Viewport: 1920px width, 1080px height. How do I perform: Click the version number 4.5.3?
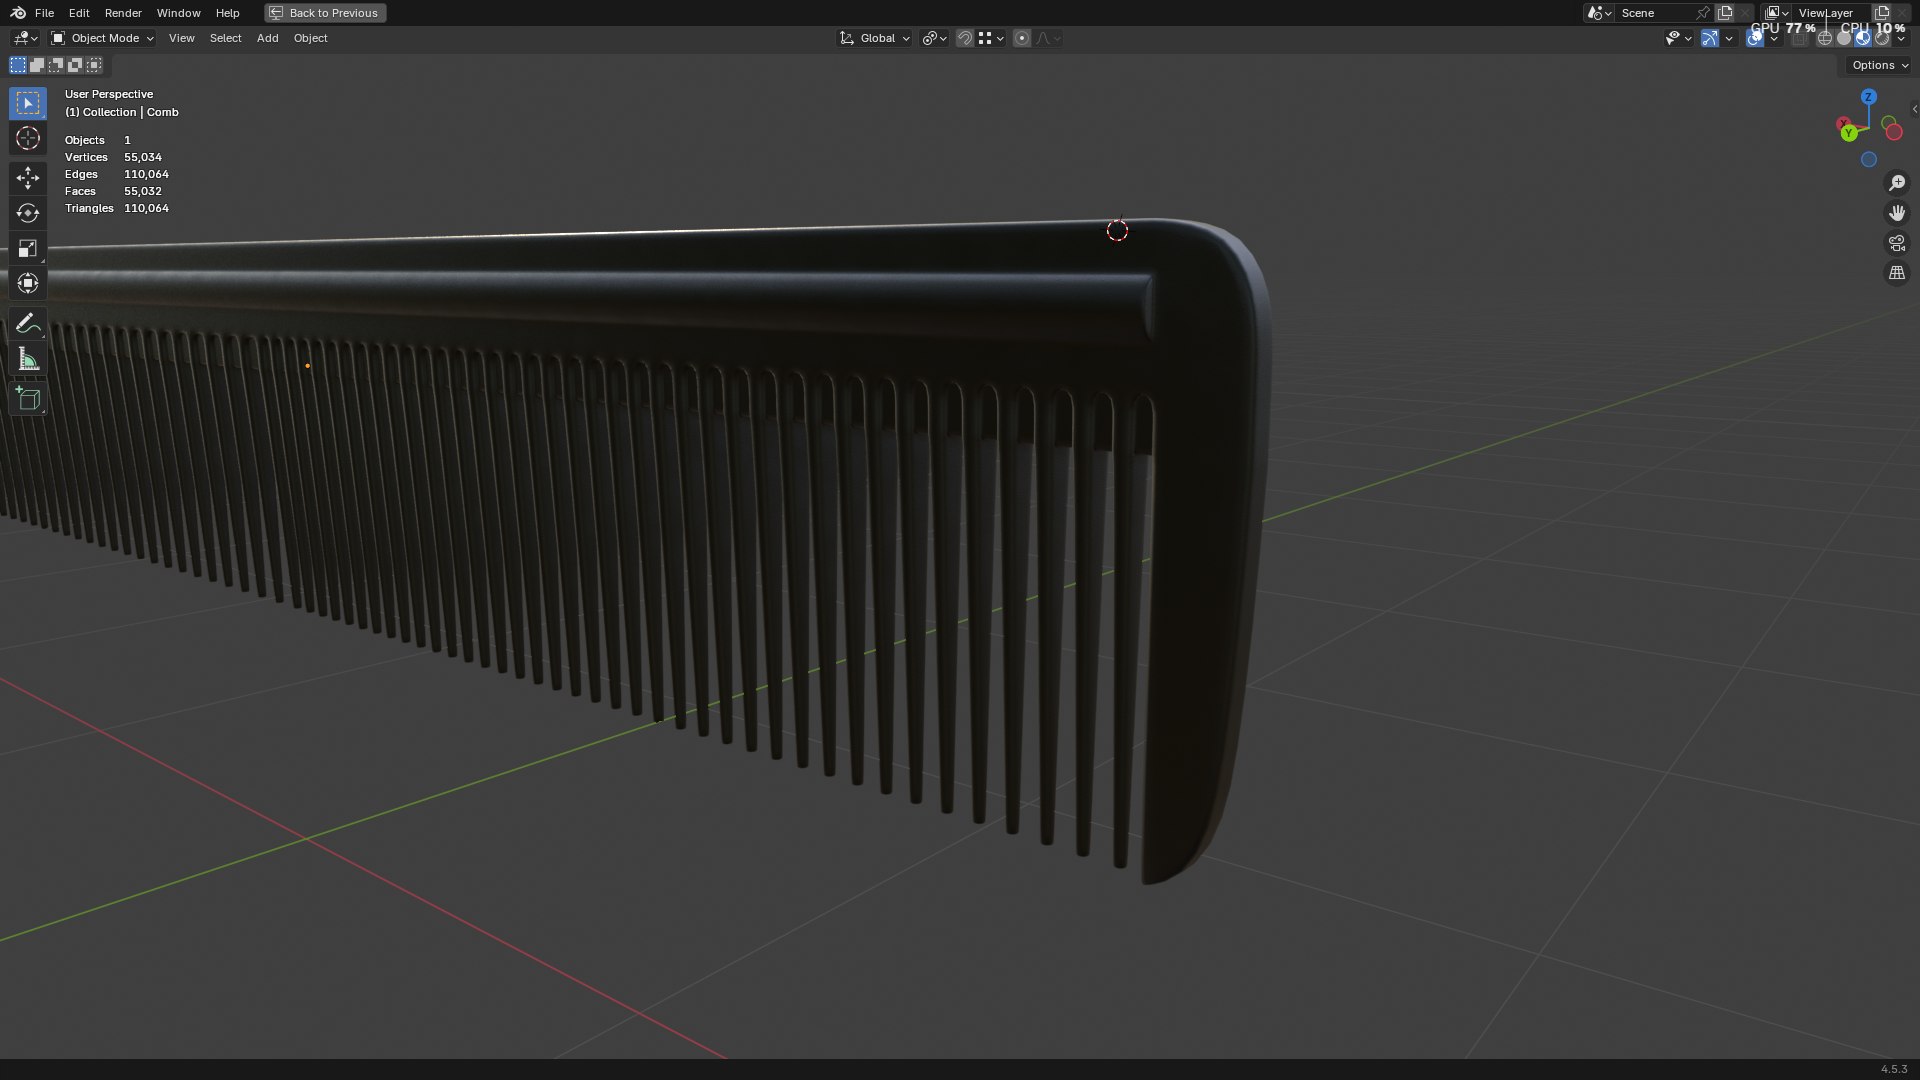pyautogui.click(x=1894, y=1069)
